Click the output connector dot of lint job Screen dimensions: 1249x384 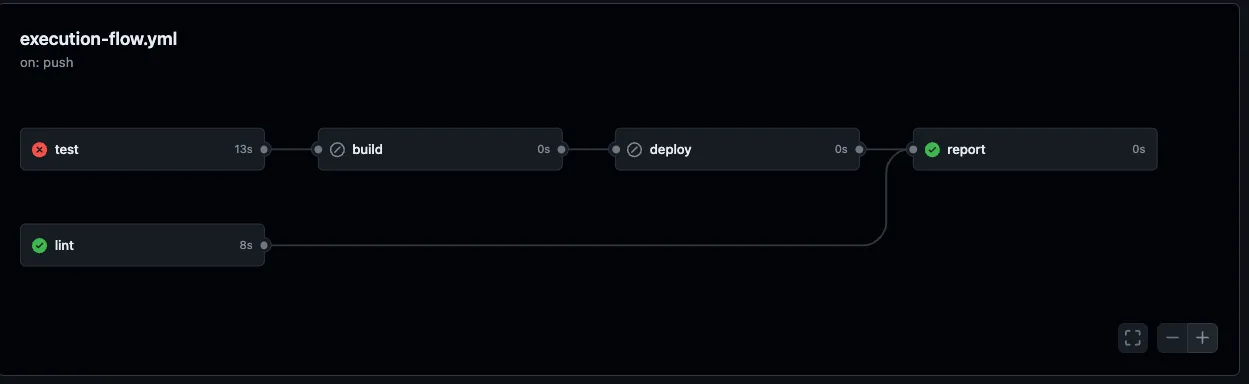[x=265, y=245]
